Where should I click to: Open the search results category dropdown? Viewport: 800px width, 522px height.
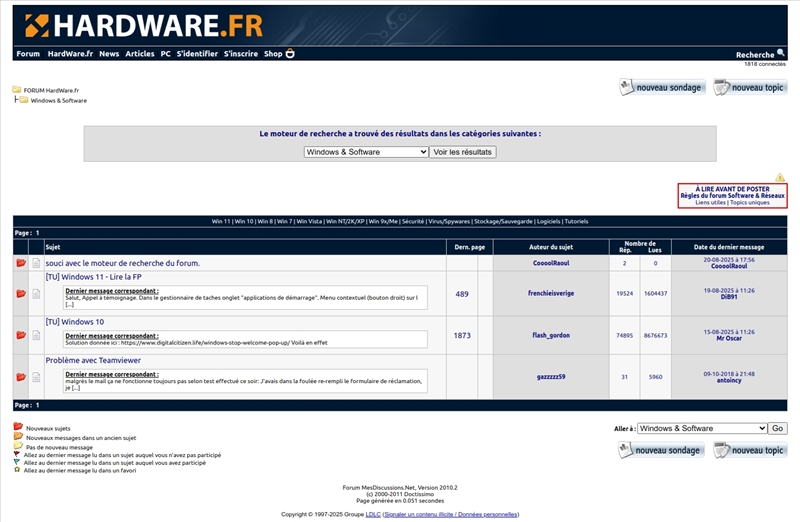(x=366, y=152)
